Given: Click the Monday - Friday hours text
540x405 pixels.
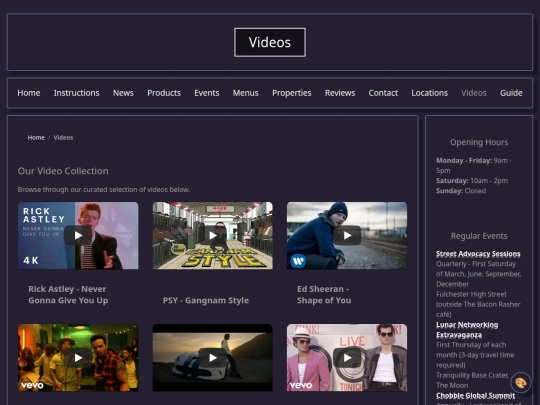Looking at the screenshot, I should pos(474,165).
